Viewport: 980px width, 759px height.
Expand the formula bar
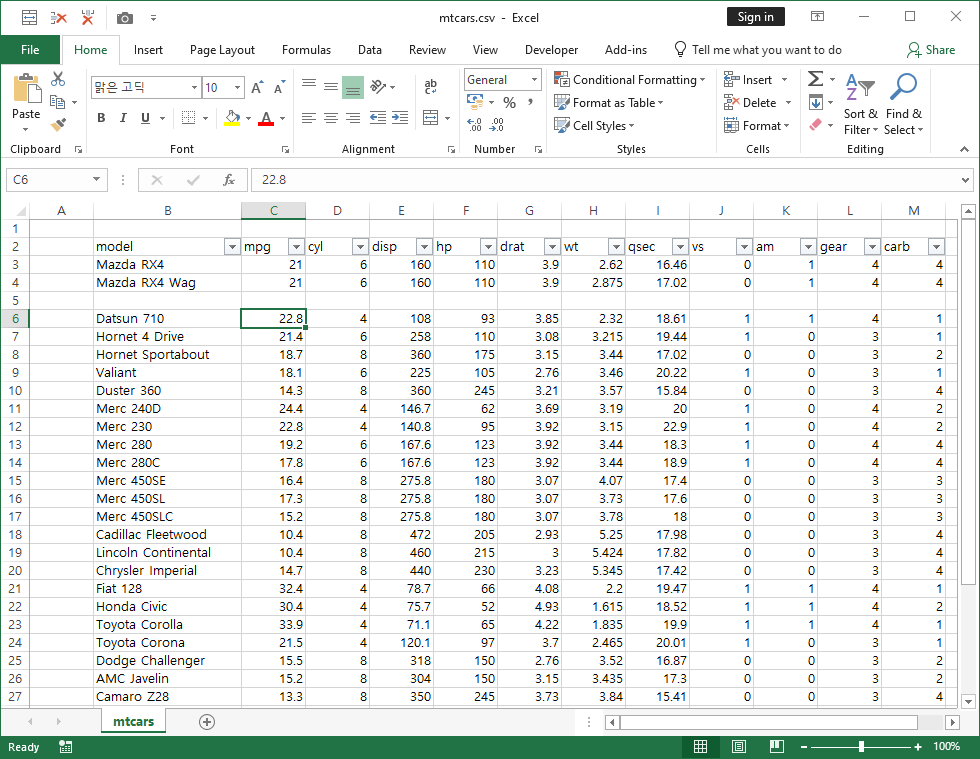pos(966,180)
